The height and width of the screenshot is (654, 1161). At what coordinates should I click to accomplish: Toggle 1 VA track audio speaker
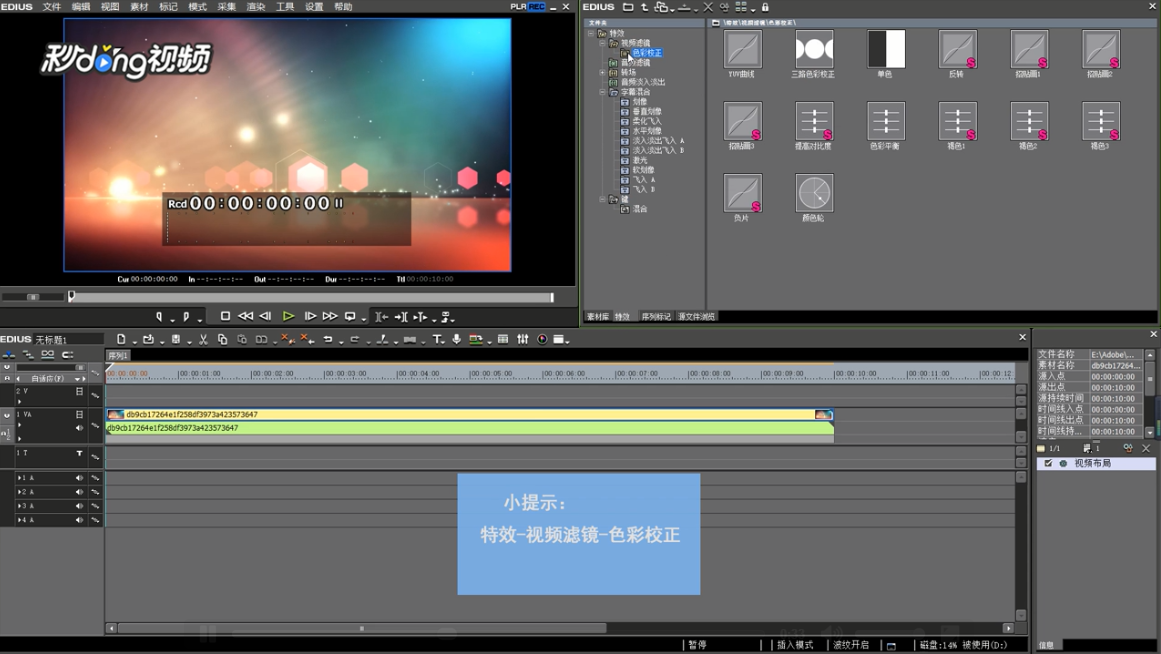(79, 427)
